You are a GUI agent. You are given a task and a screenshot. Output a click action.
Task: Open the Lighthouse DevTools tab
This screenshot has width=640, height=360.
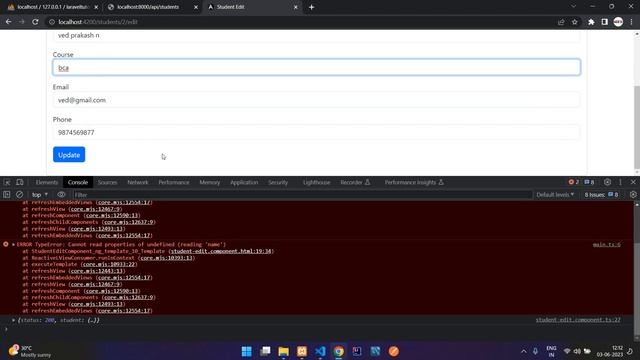(316, 182)
